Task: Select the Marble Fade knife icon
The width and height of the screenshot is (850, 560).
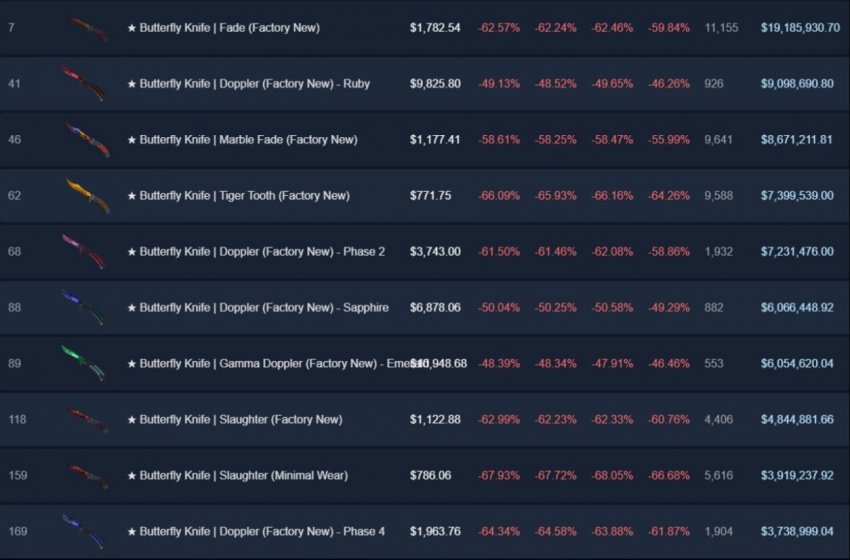Action: coord(88,140)
